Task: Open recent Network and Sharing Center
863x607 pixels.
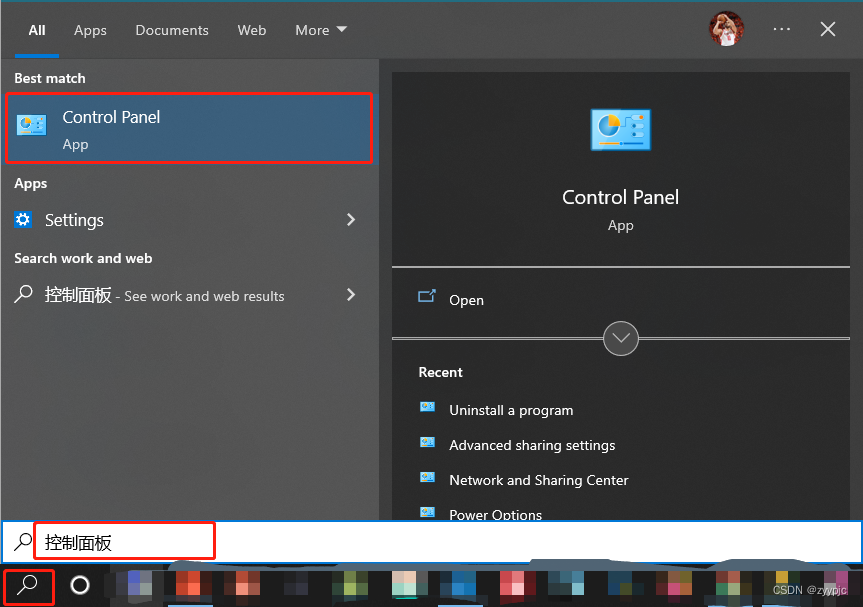Action: pyautogui.click(x=538, y=480)
